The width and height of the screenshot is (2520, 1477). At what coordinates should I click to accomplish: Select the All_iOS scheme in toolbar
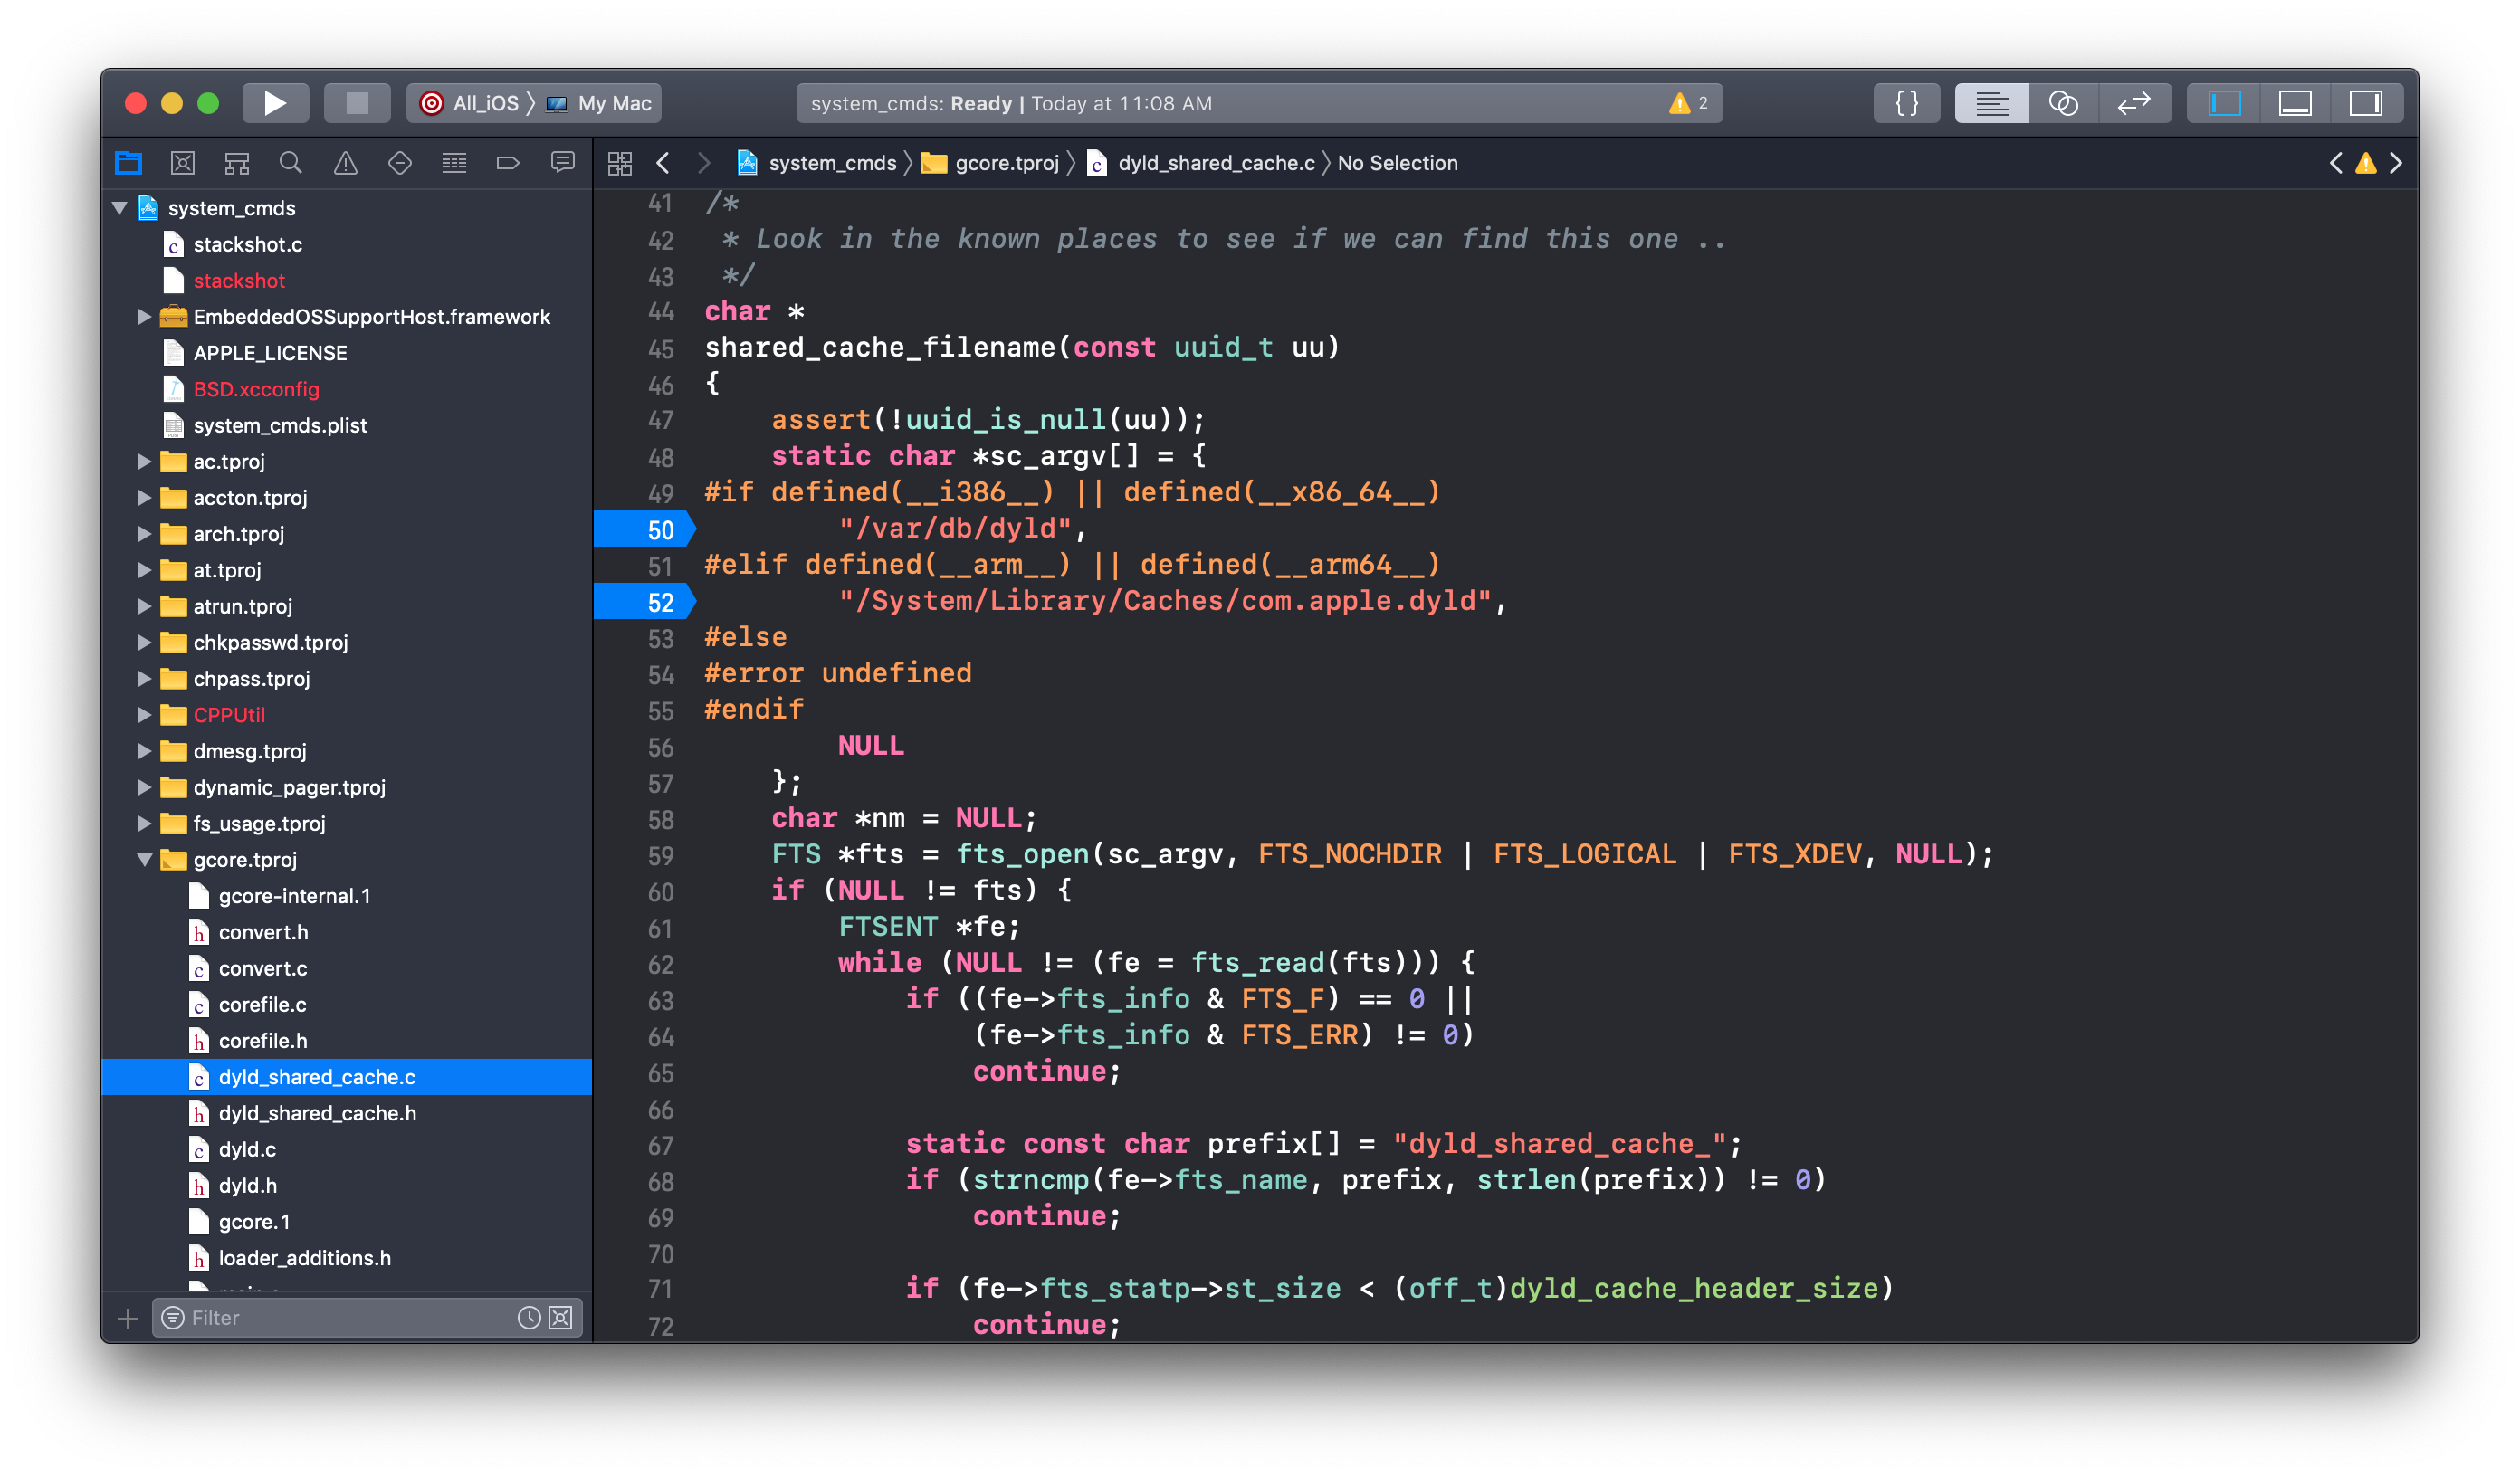click(x=485, y=103)
